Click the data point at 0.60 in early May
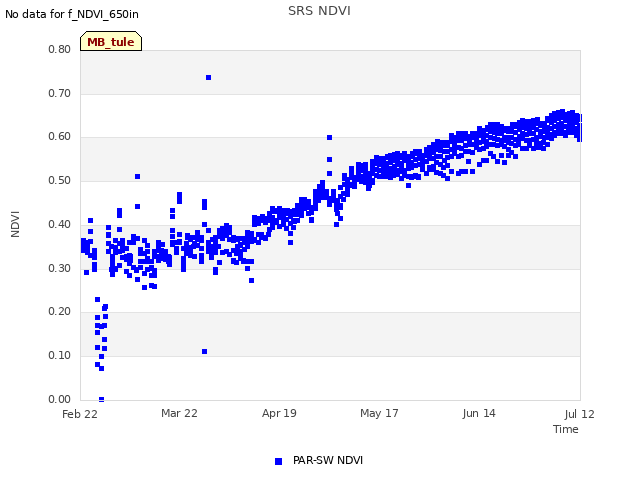The width and height of the screenshot is (640, 480). click(329, 138)
